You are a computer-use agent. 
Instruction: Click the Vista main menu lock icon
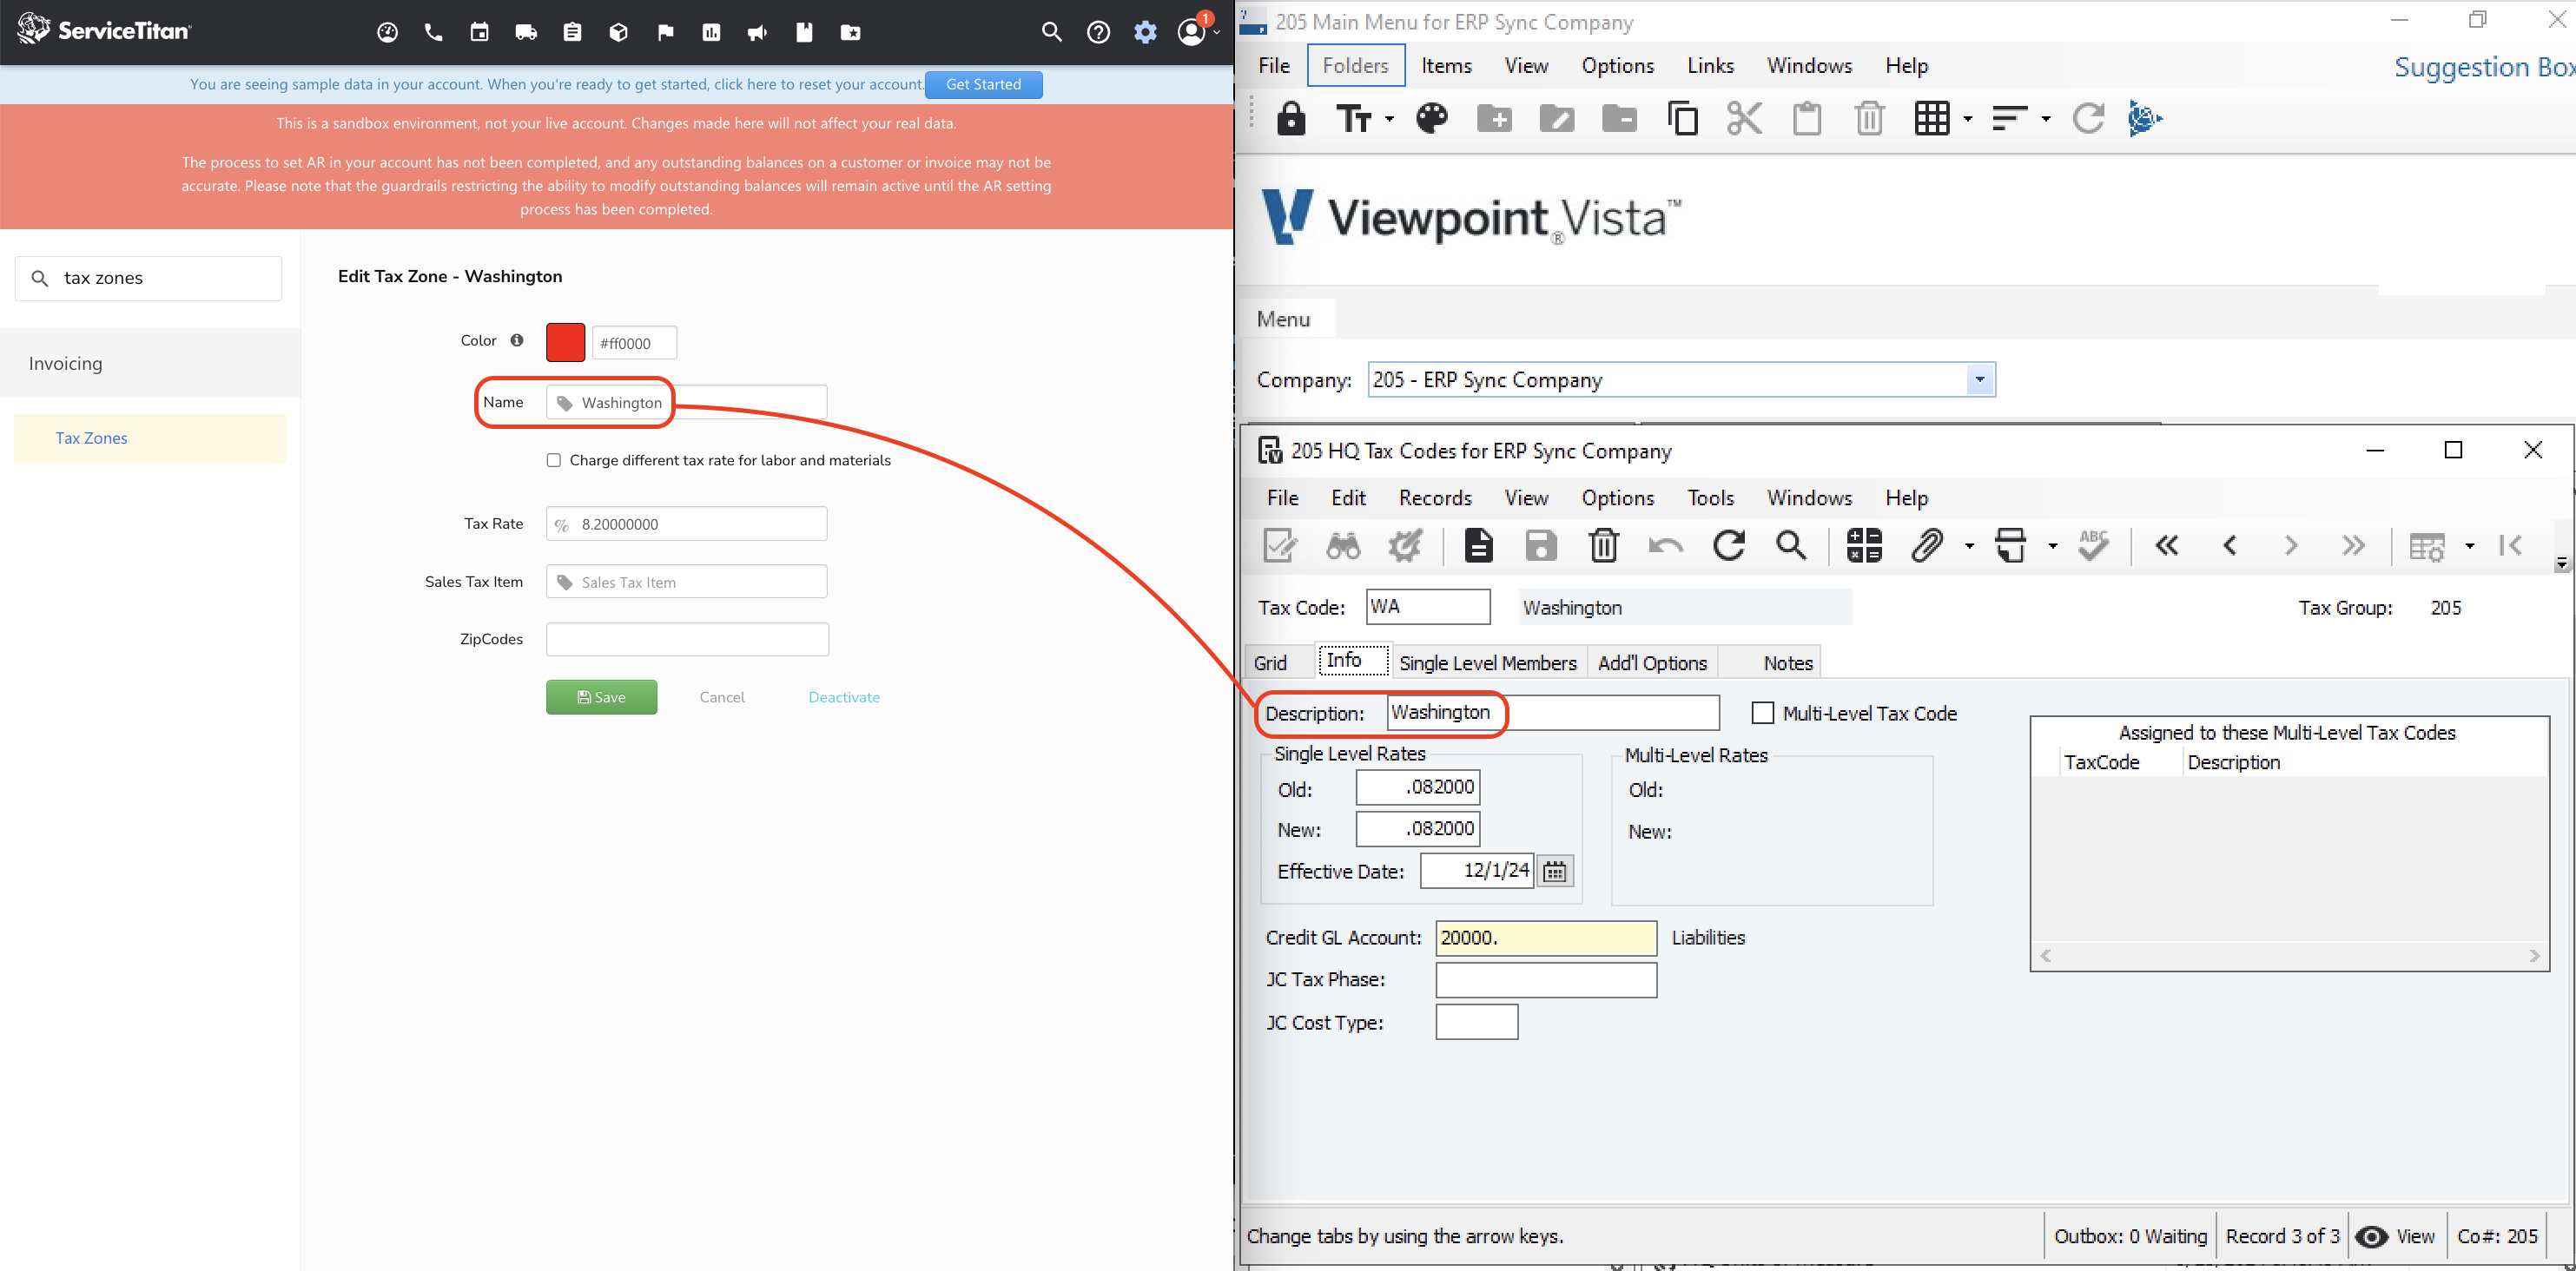click(x=1291, y=119)
